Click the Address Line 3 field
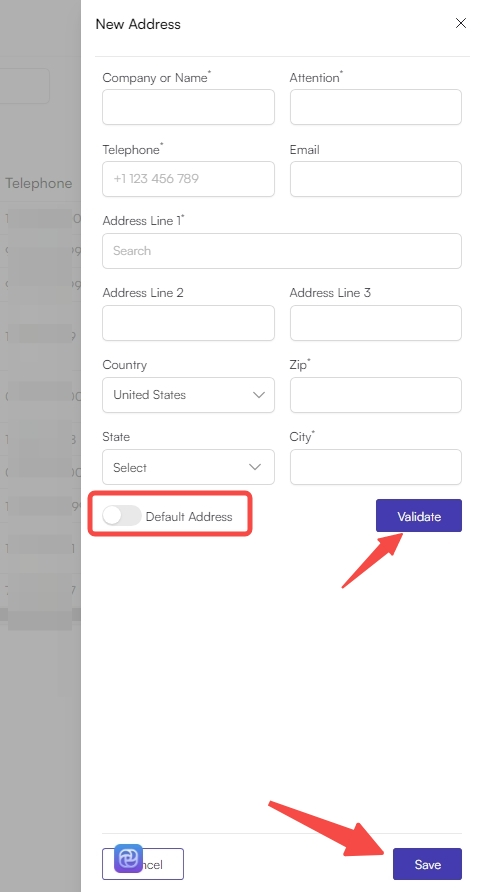The image size is (483, 892). pos(375,323)
